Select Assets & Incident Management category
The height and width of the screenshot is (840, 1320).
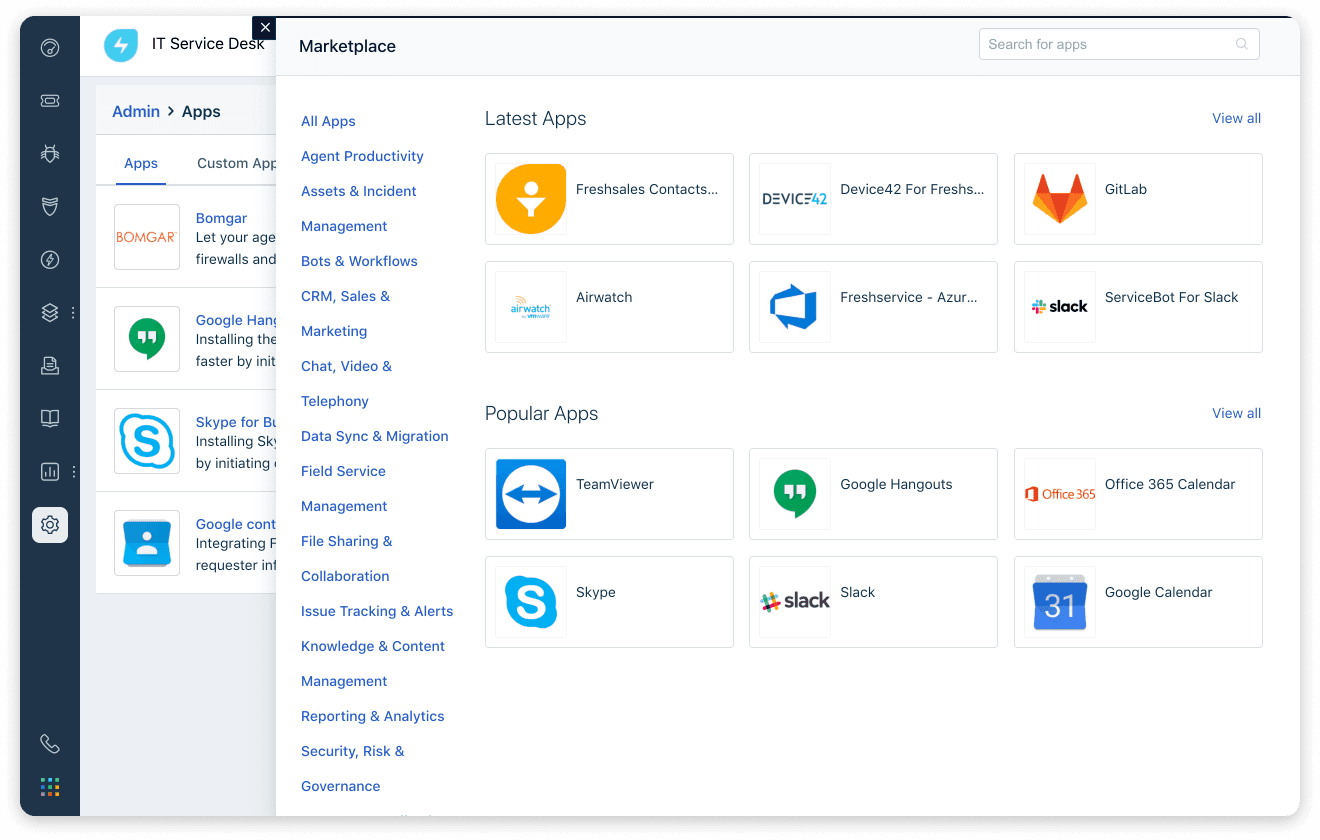pos(359,208)
